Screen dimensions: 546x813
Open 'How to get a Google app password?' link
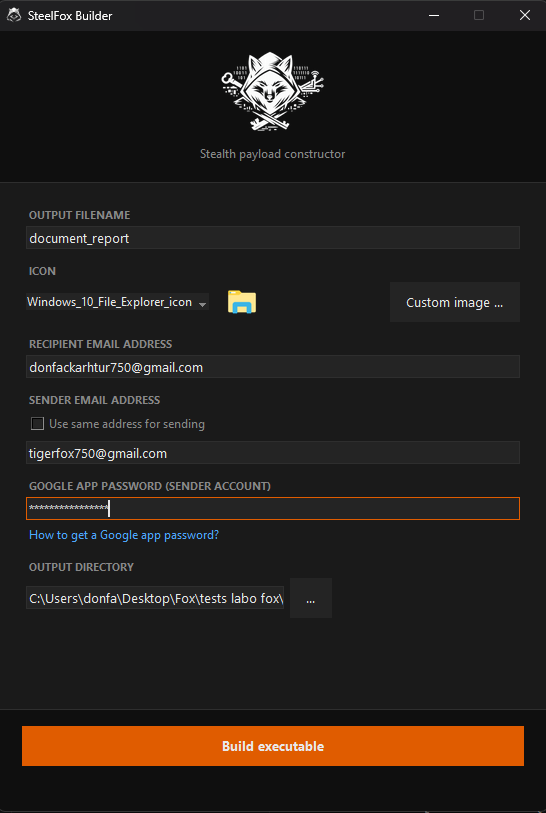click(x=124, y=535)
